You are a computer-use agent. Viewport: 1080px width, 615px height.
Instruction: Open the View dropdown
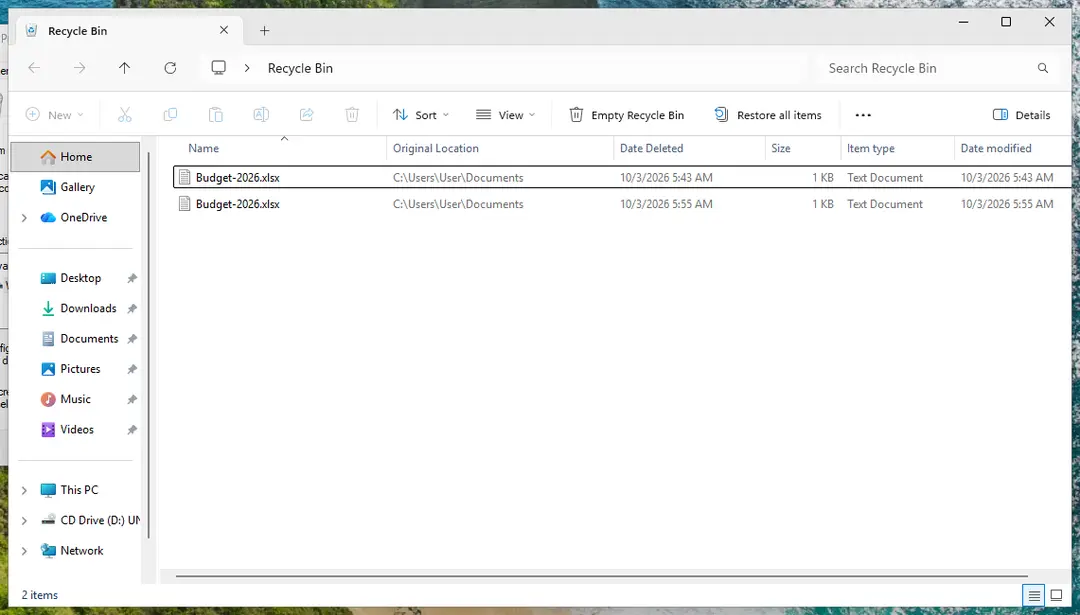pos(506,115)
